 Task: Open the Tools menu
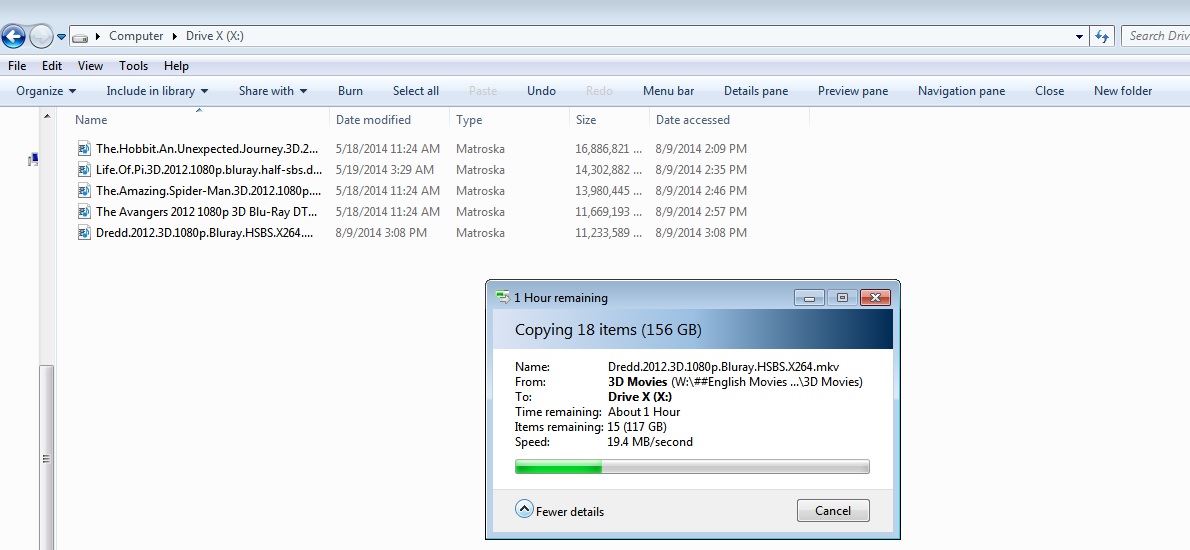point(134,66)
